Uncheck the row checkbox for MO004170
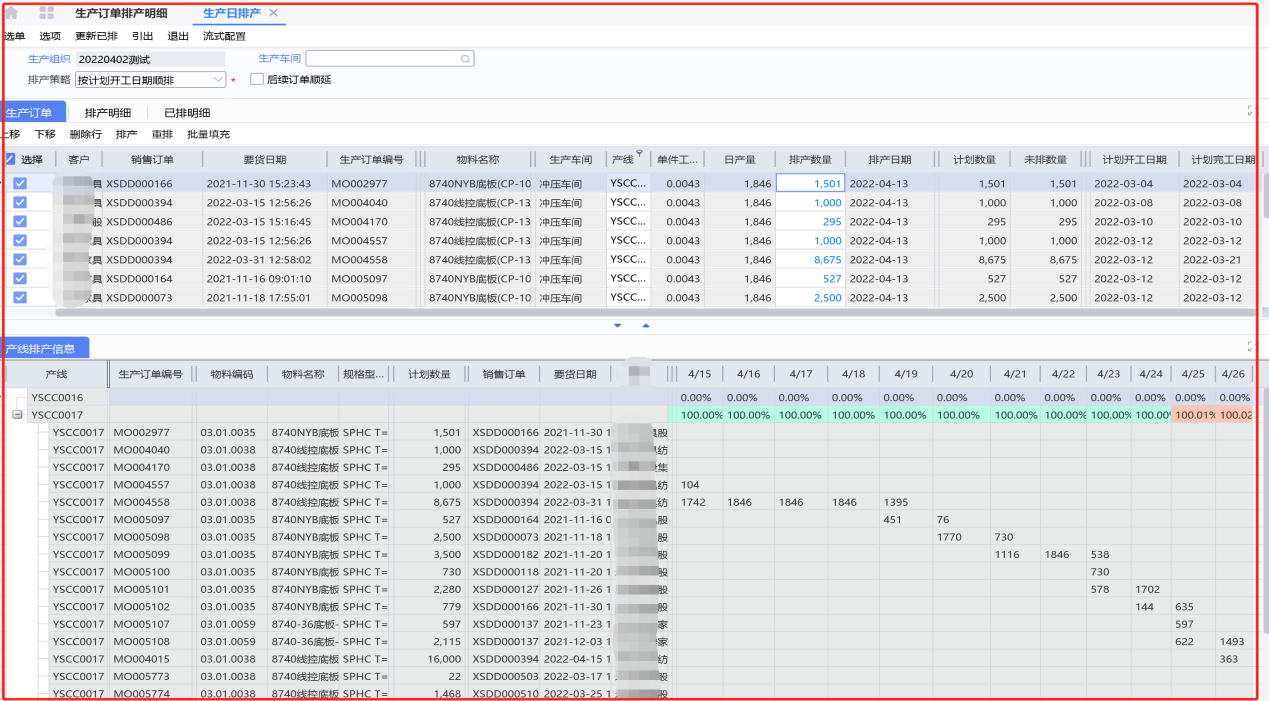This screenshot has width=1269, height=701. (x=20, y=221)
